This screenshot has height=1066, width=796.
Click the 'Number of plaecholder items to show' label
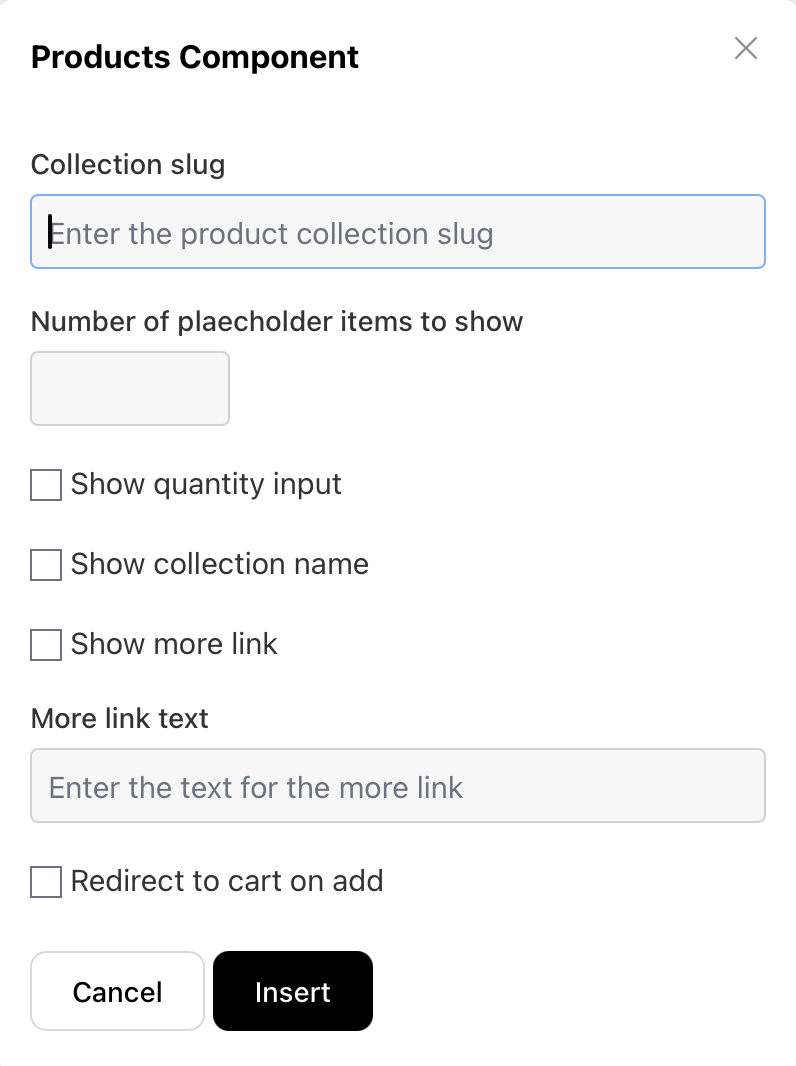[277, 322]
